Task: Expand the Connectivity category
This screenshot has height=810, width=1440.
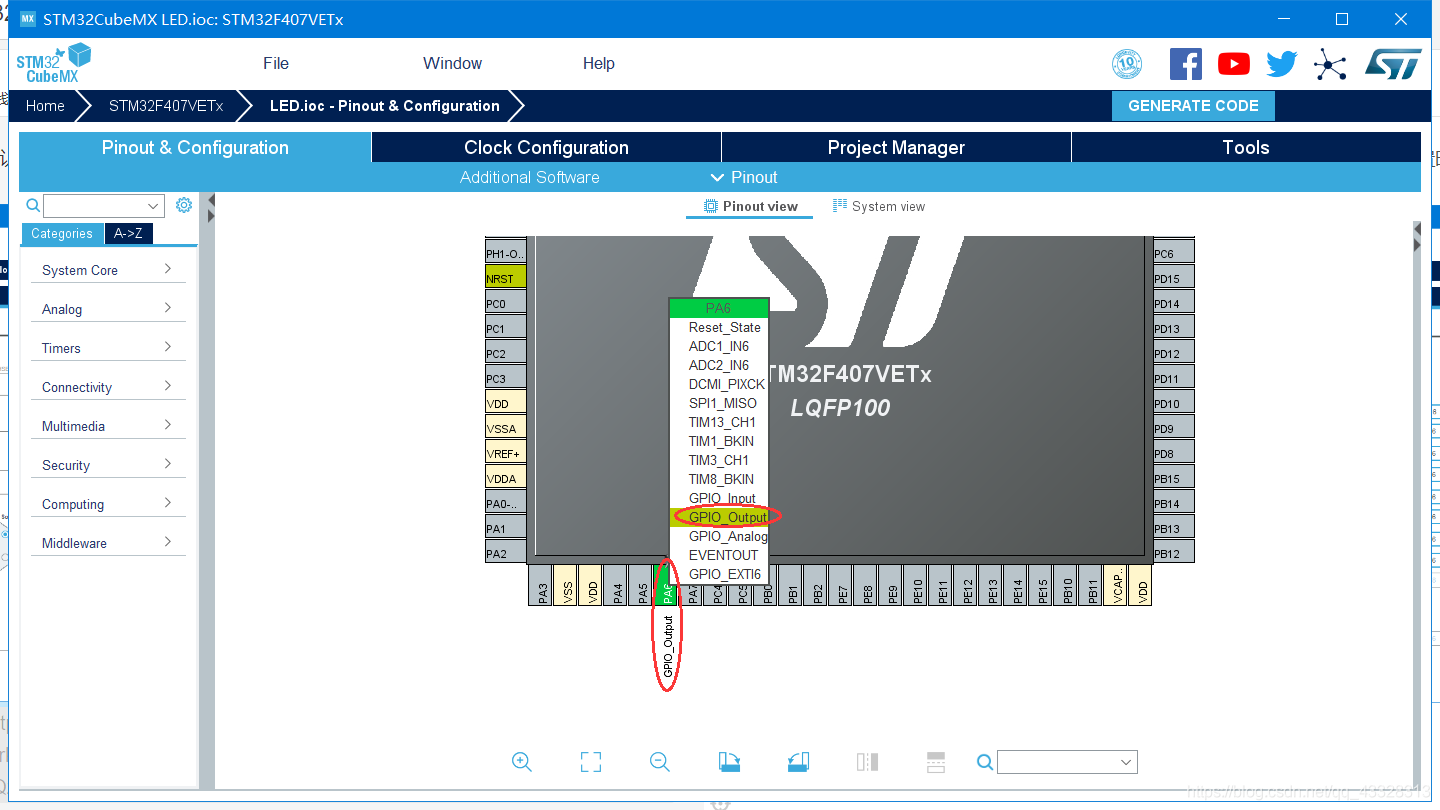Action: pos(106,387)
